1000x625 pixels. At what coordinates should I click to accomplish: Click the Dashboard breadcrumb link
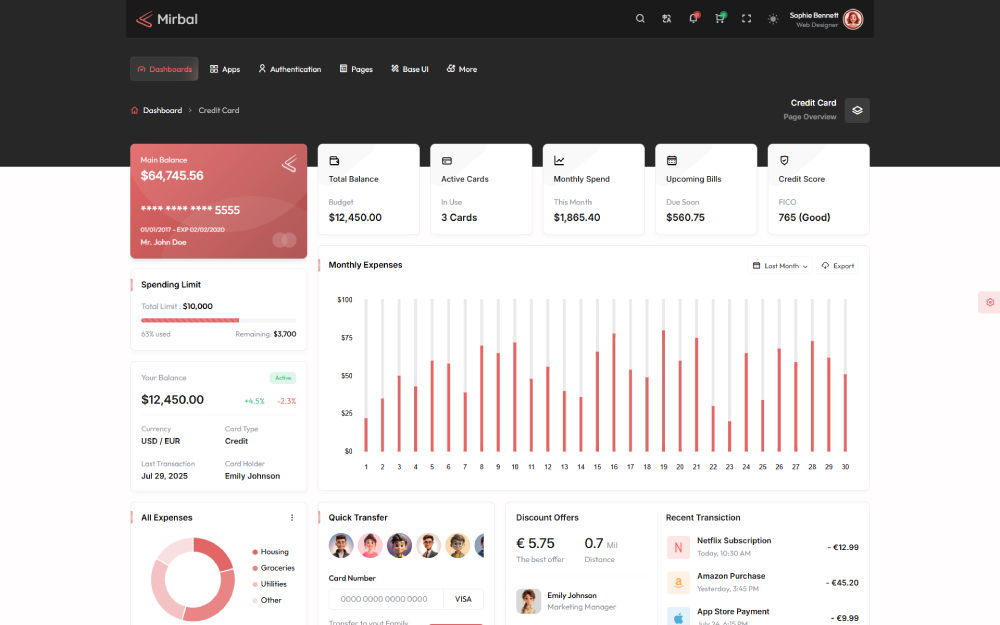click(x=162, y=110)
